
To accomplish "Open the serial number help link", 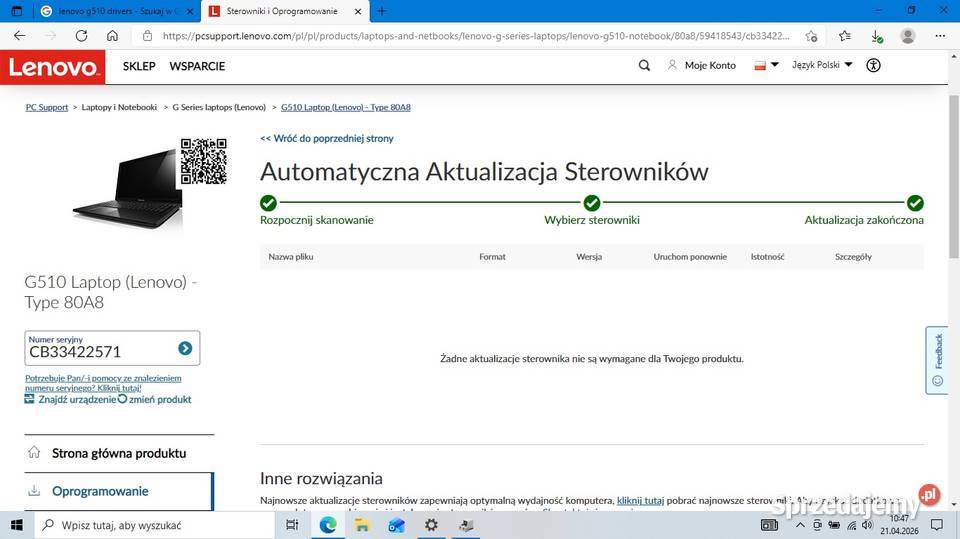I will (103, 383).
